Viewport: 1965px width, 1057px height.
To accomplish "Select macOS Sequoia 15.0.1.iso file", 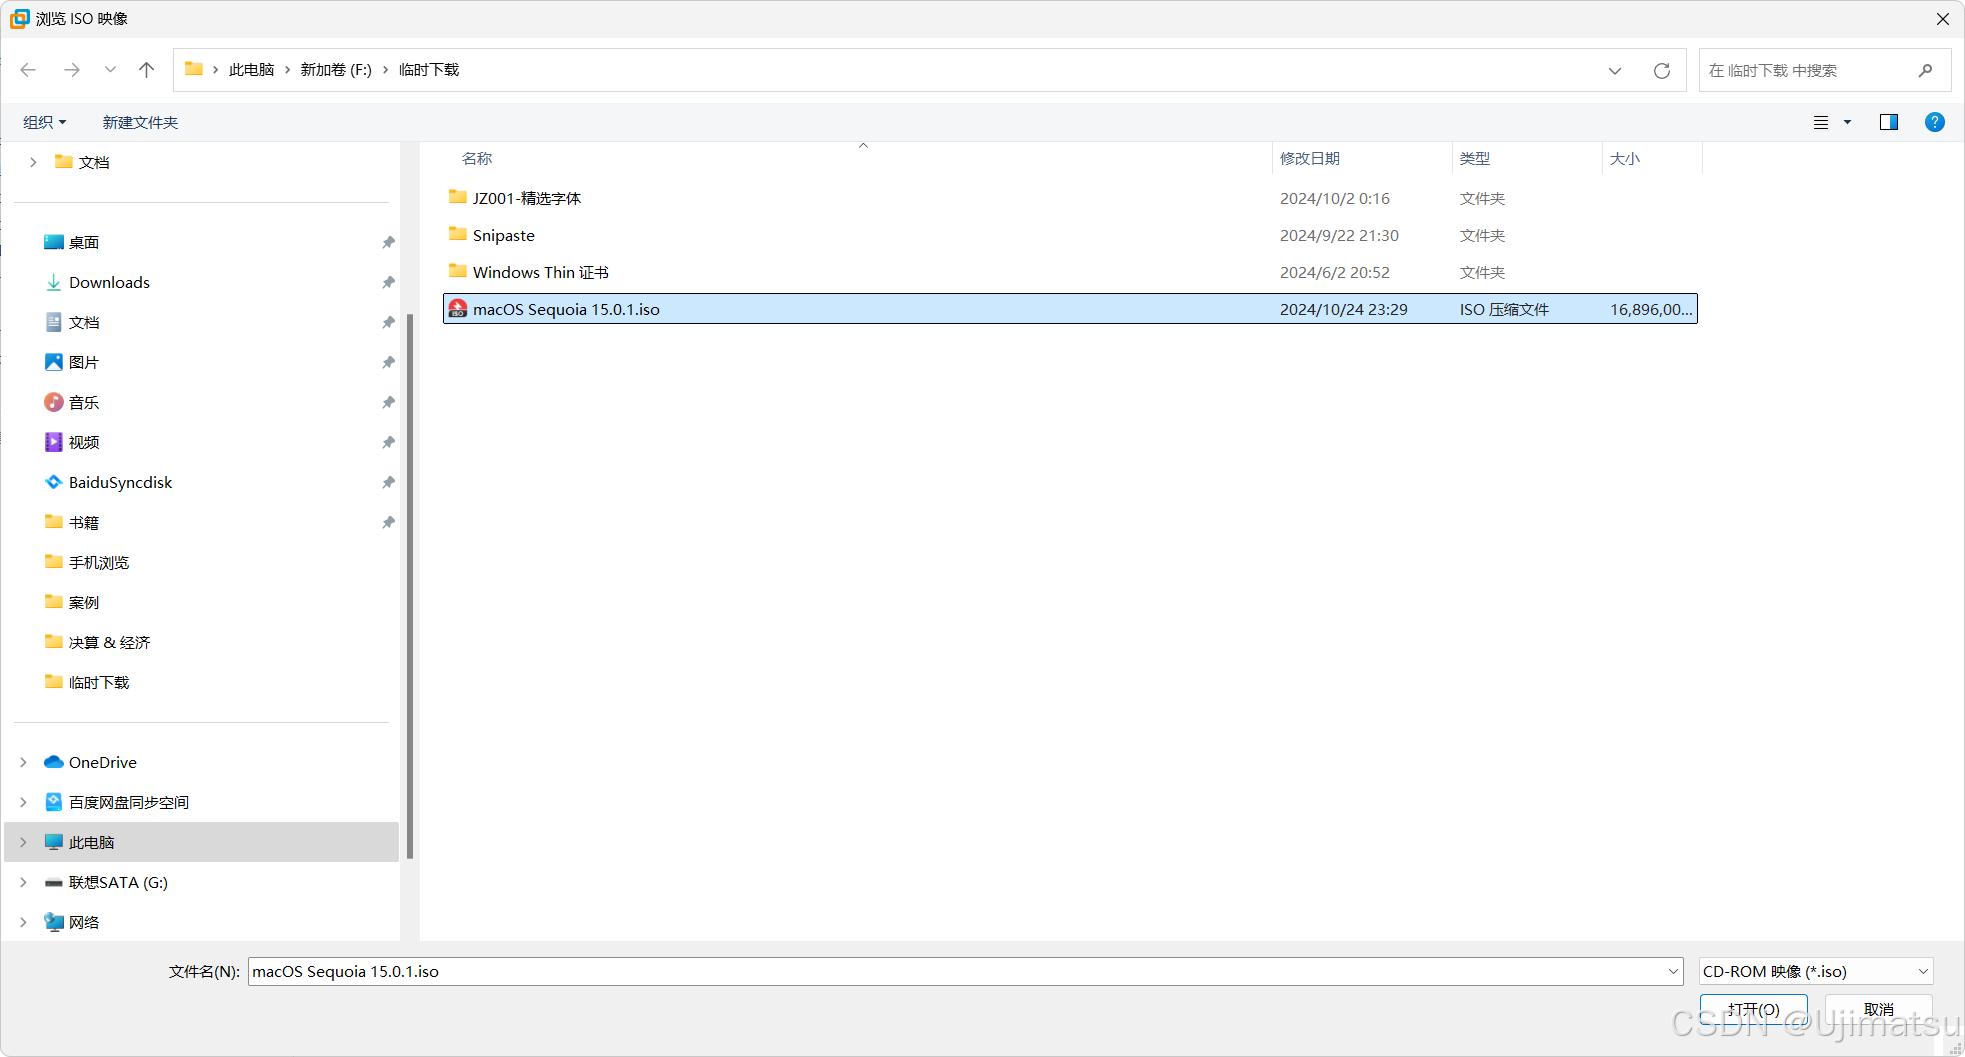I will (1070, 309).
